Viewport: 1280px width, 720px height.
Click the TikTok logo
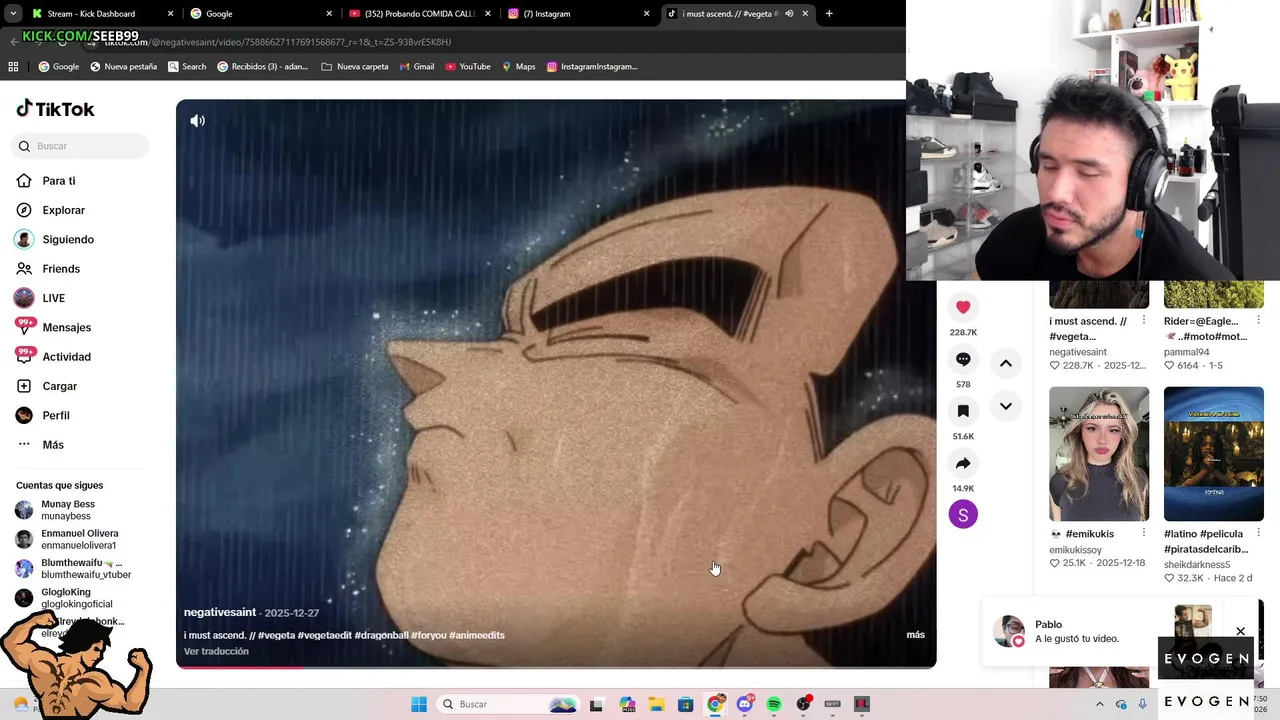[56, 109]
